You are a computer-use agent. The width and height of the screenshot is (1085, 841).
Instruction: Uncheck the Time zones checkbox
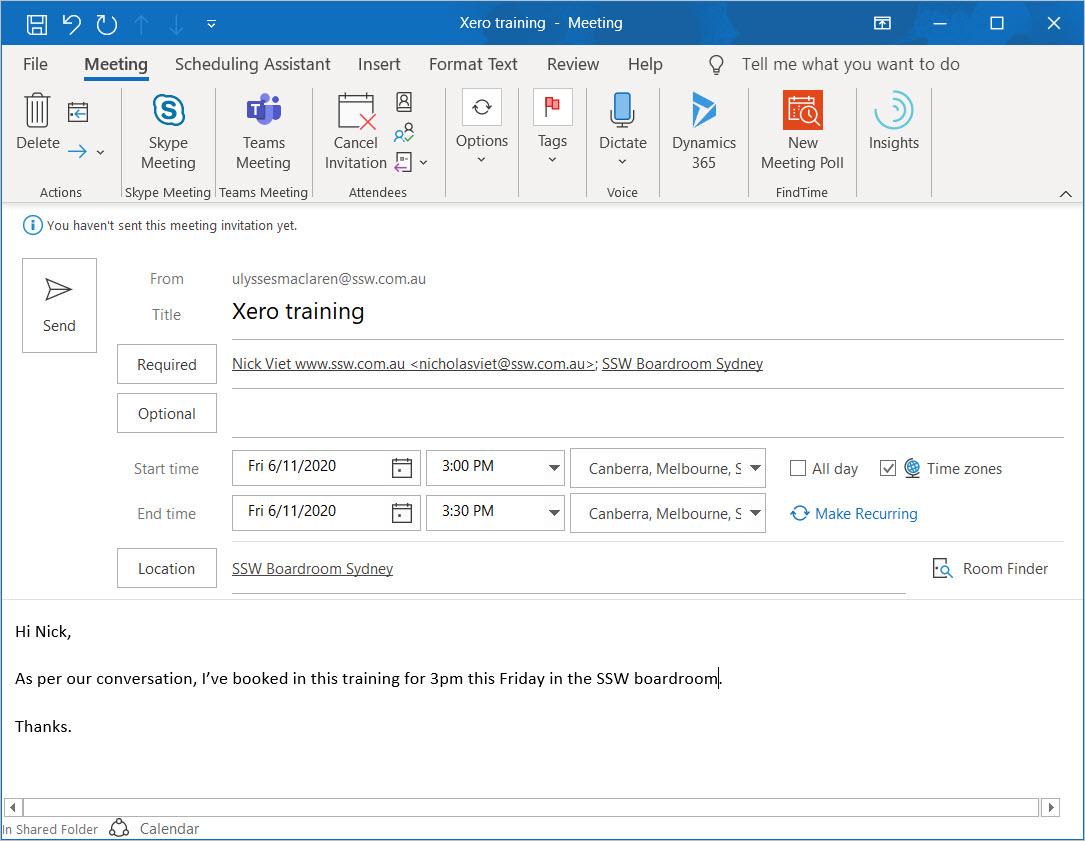tap(888, 468)
